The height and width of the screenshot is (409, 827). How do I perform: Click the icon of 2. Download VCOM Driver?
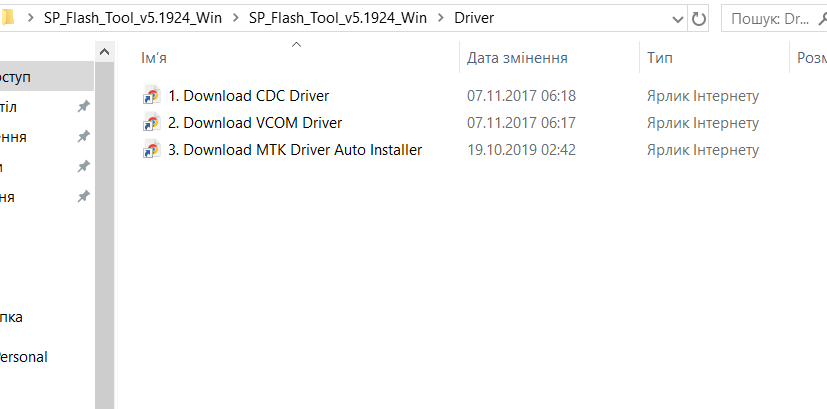click(151, 123)
